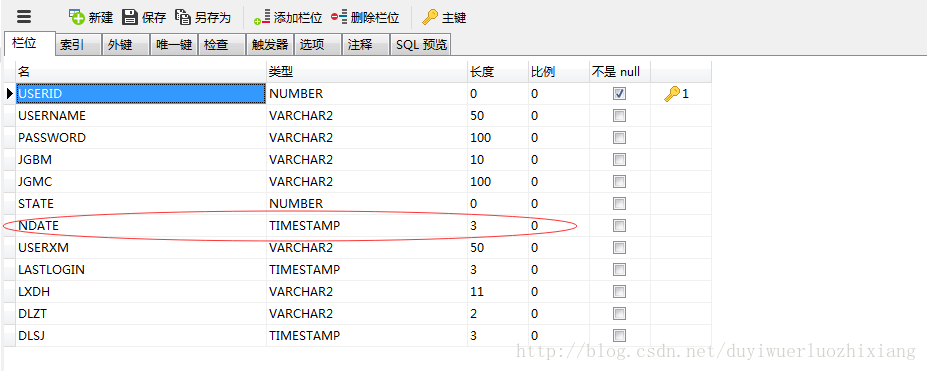Select the DLSJ field name cell
927x371 pixels.
tap(141, 336)
